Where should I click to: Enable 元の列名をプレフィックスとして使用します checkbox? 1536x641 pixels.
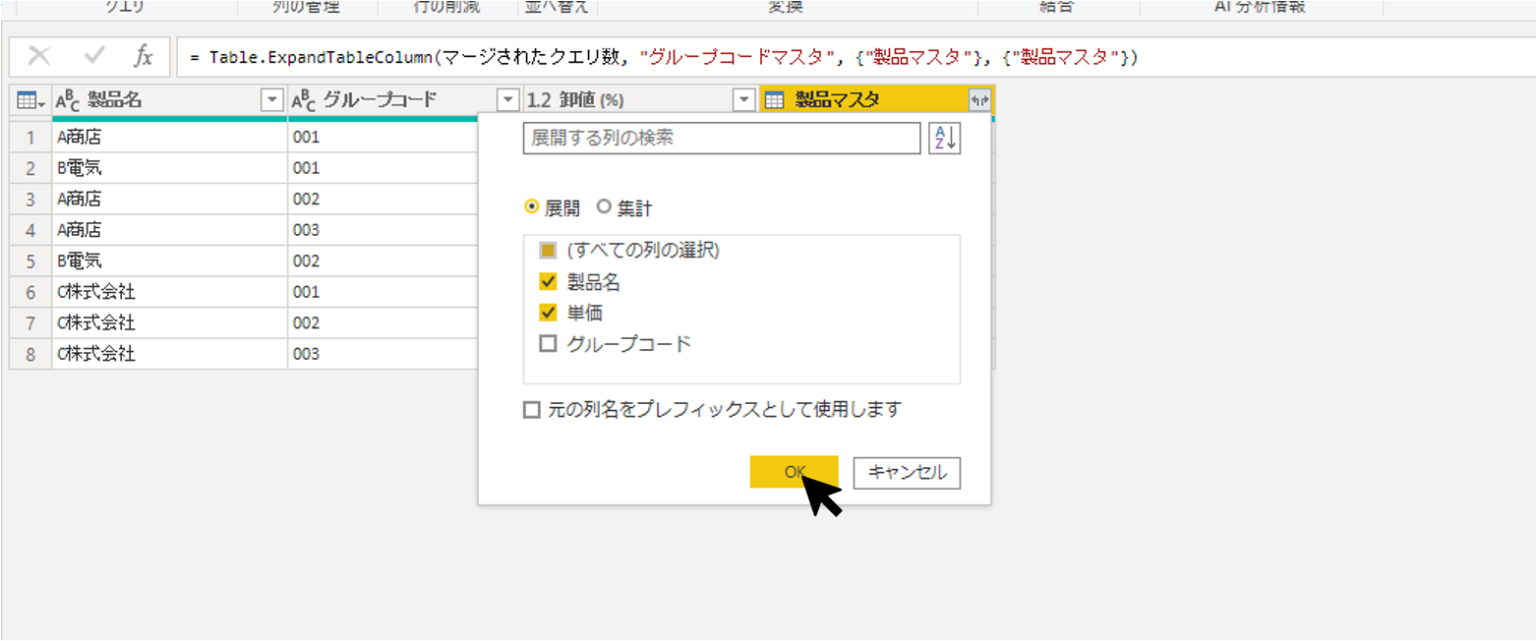[x=532, y=410]
